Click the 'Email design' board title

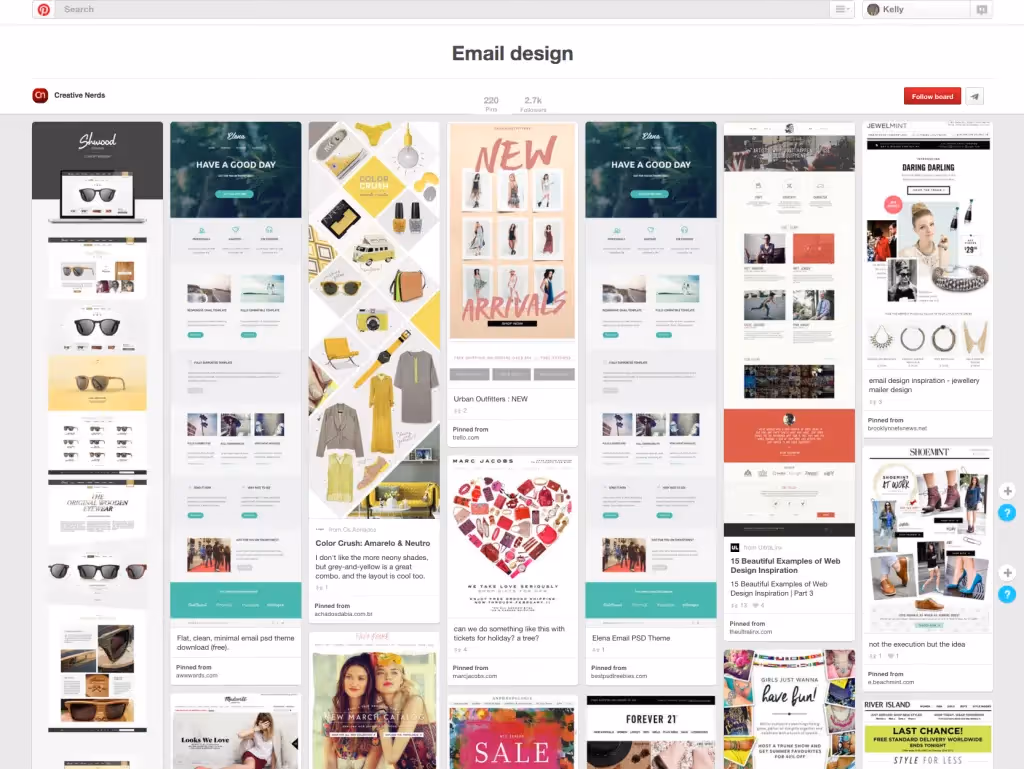pyautogui.click(x=512, y=53)
